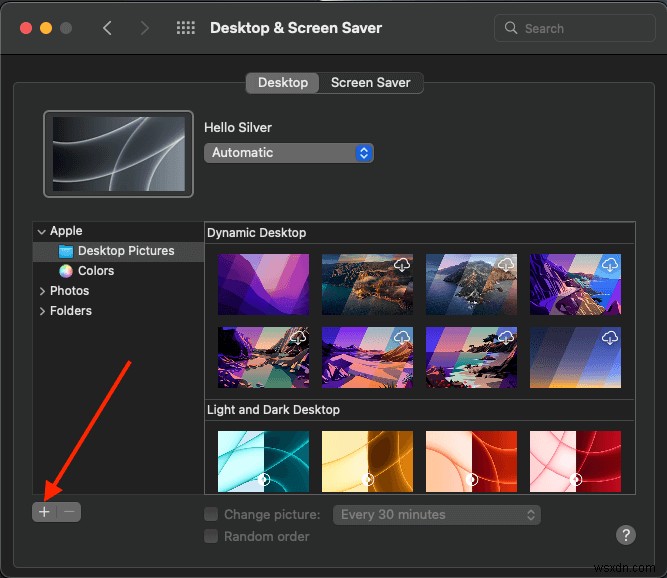
Task: Click cloud download icon on desert dunes wallpaper
Action: tap(402, 338)
